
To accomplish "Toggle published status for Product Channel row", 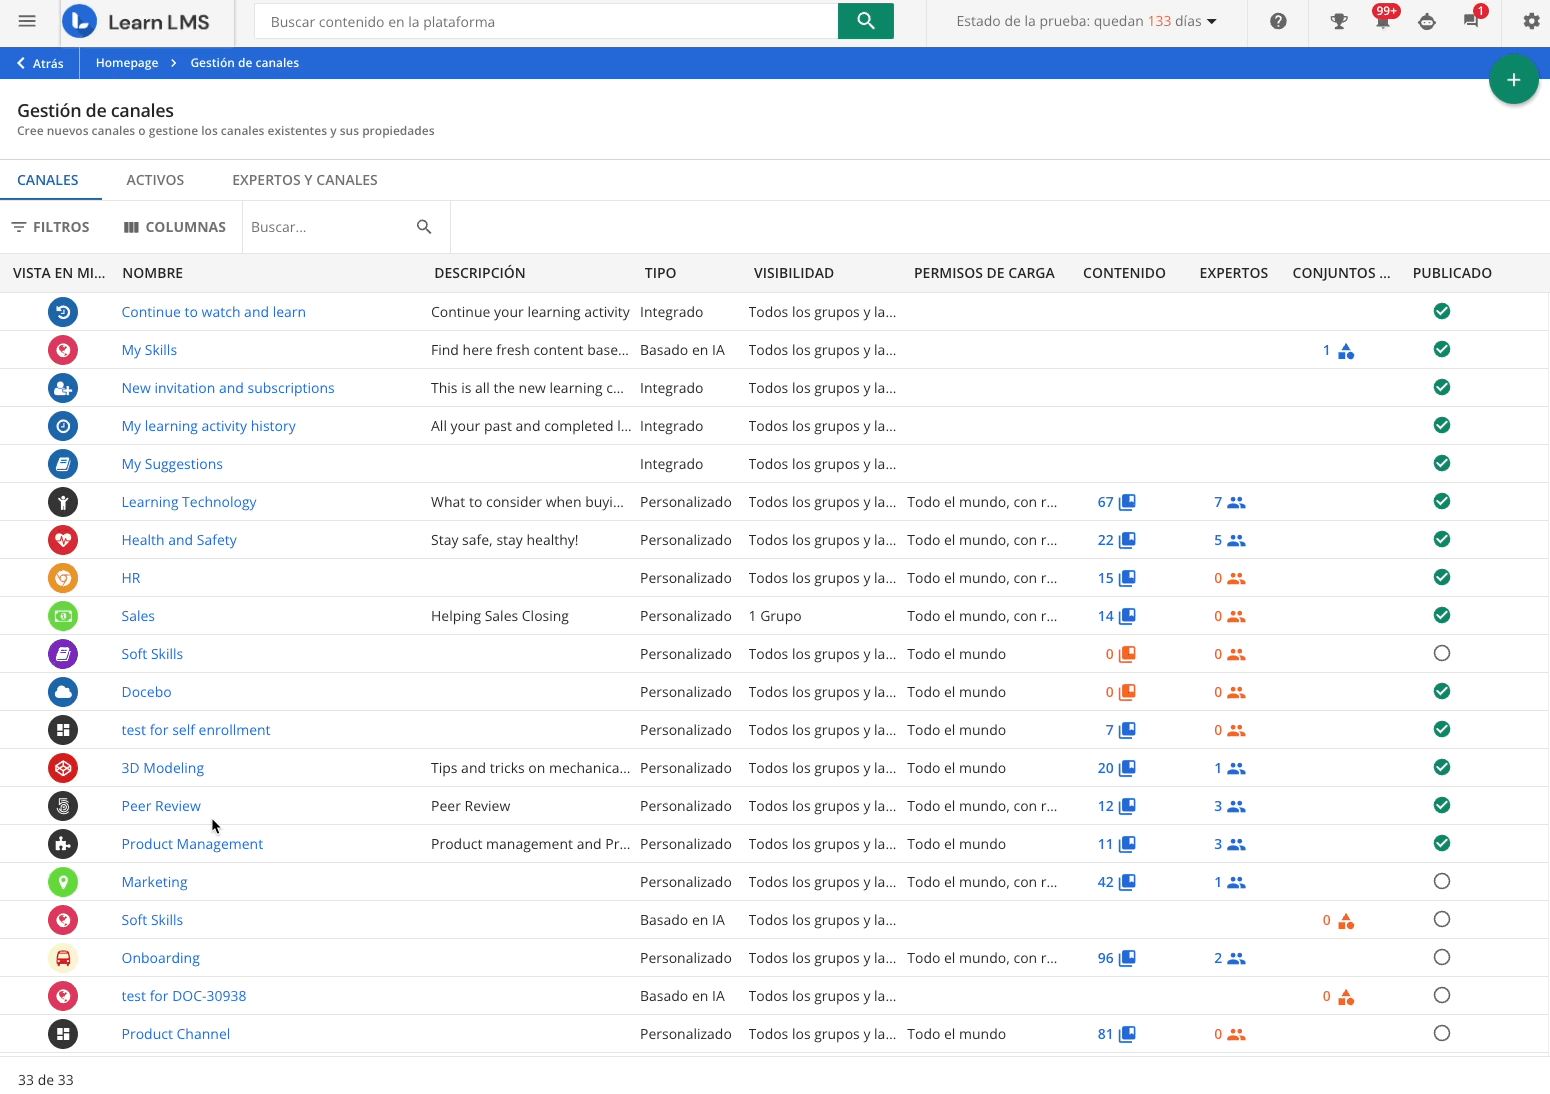I will pos(1442,1033).
